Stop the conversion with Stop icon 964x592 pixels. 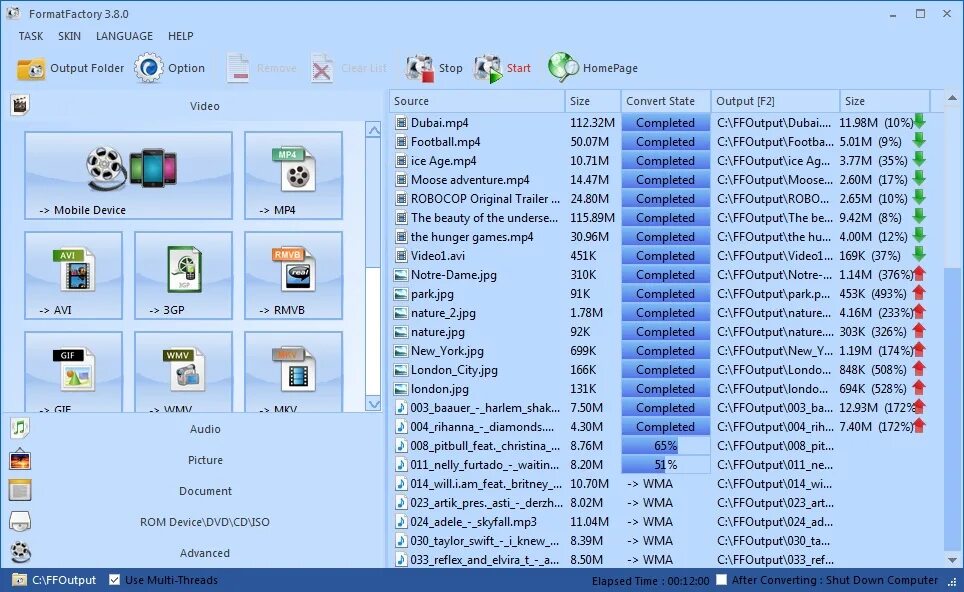coord(419,68)
